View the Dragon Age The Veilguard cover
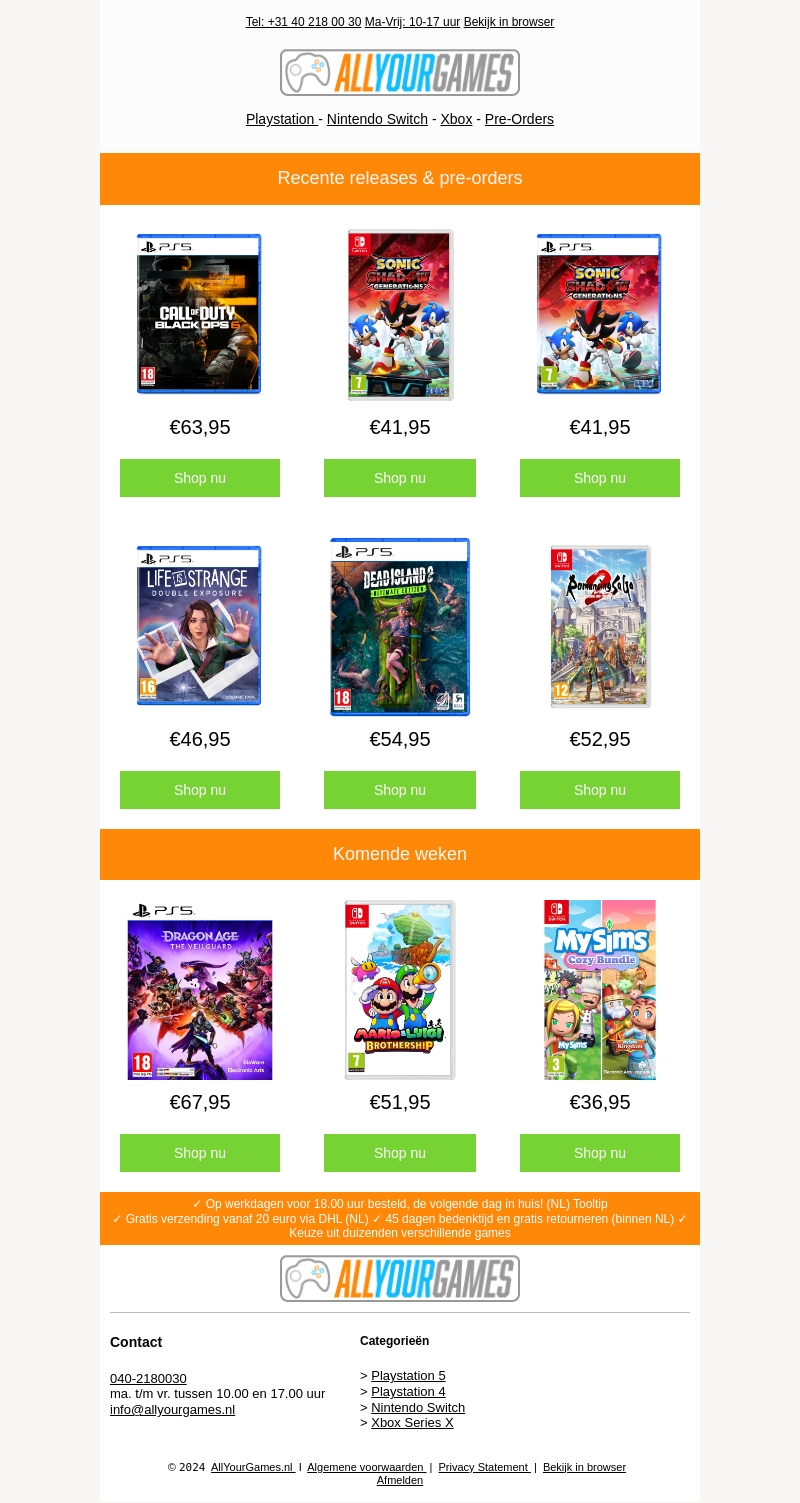The height and width of the screenshot is (1503, 800). pos(200,990)
